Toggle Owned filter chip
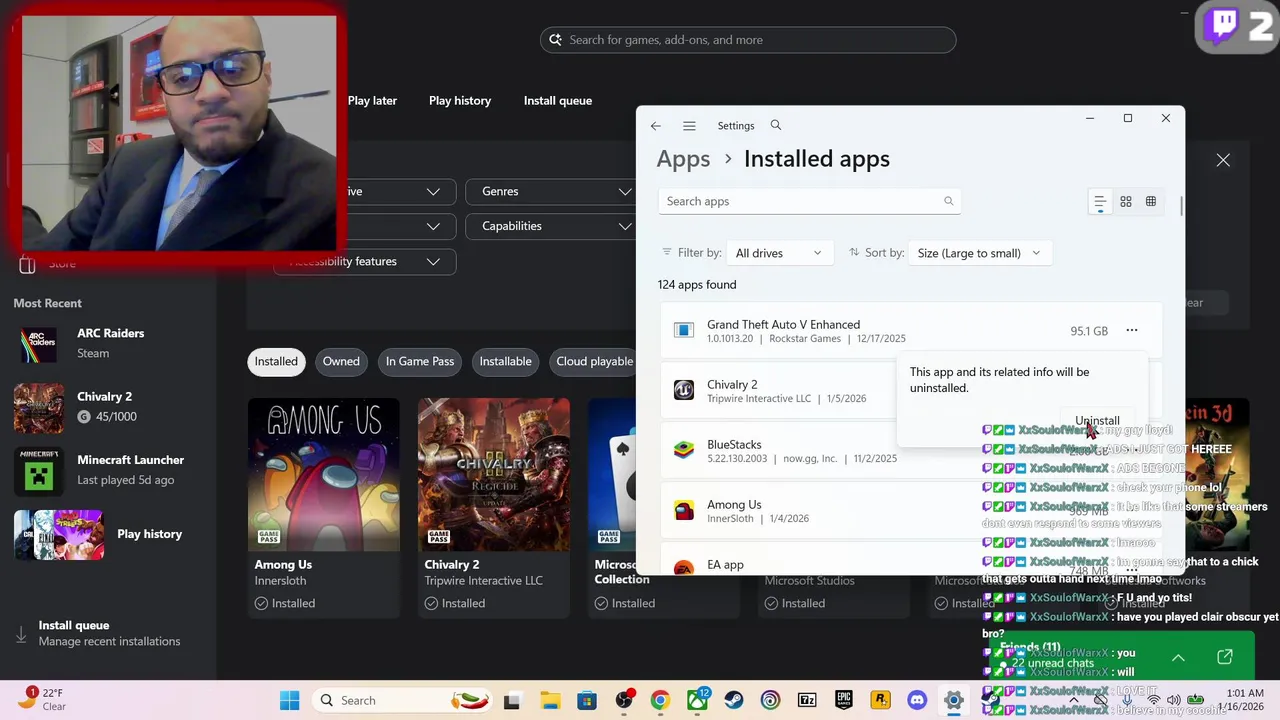 pyautogui.click(x=341, y=361)
